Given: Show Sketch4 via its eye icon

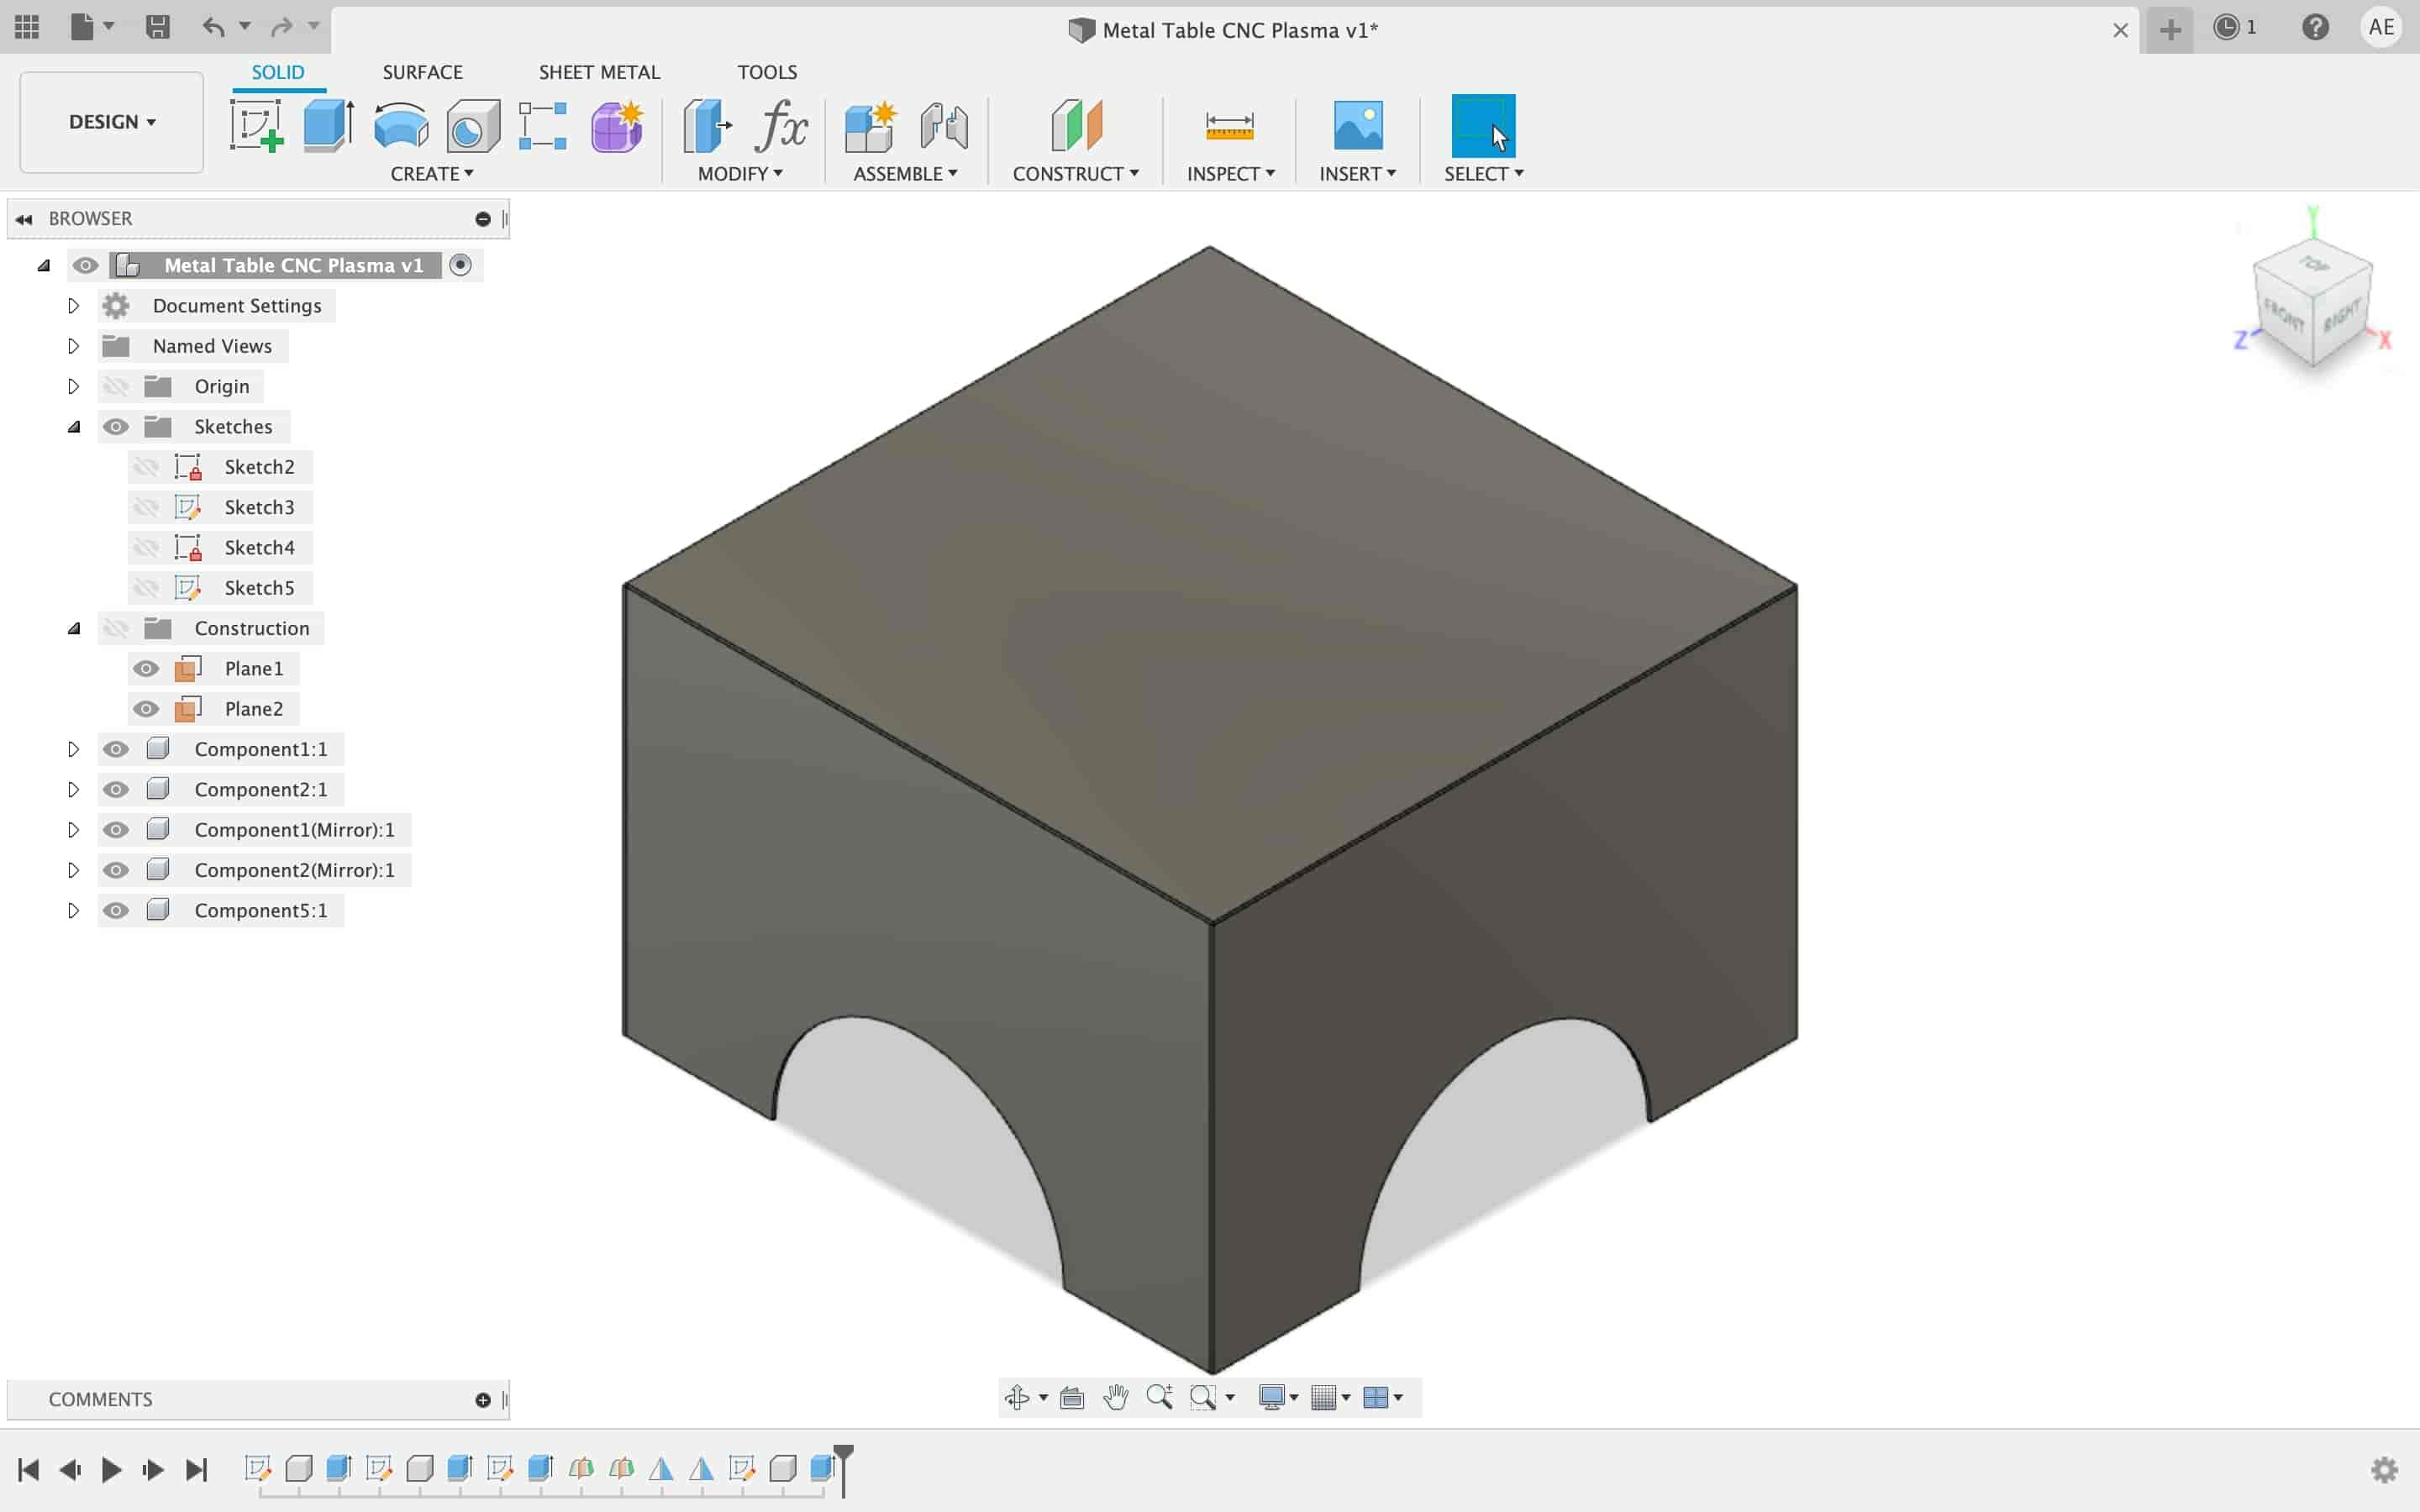Looking at the screenshot, I should pyautogui.click(x=146, y=548).
